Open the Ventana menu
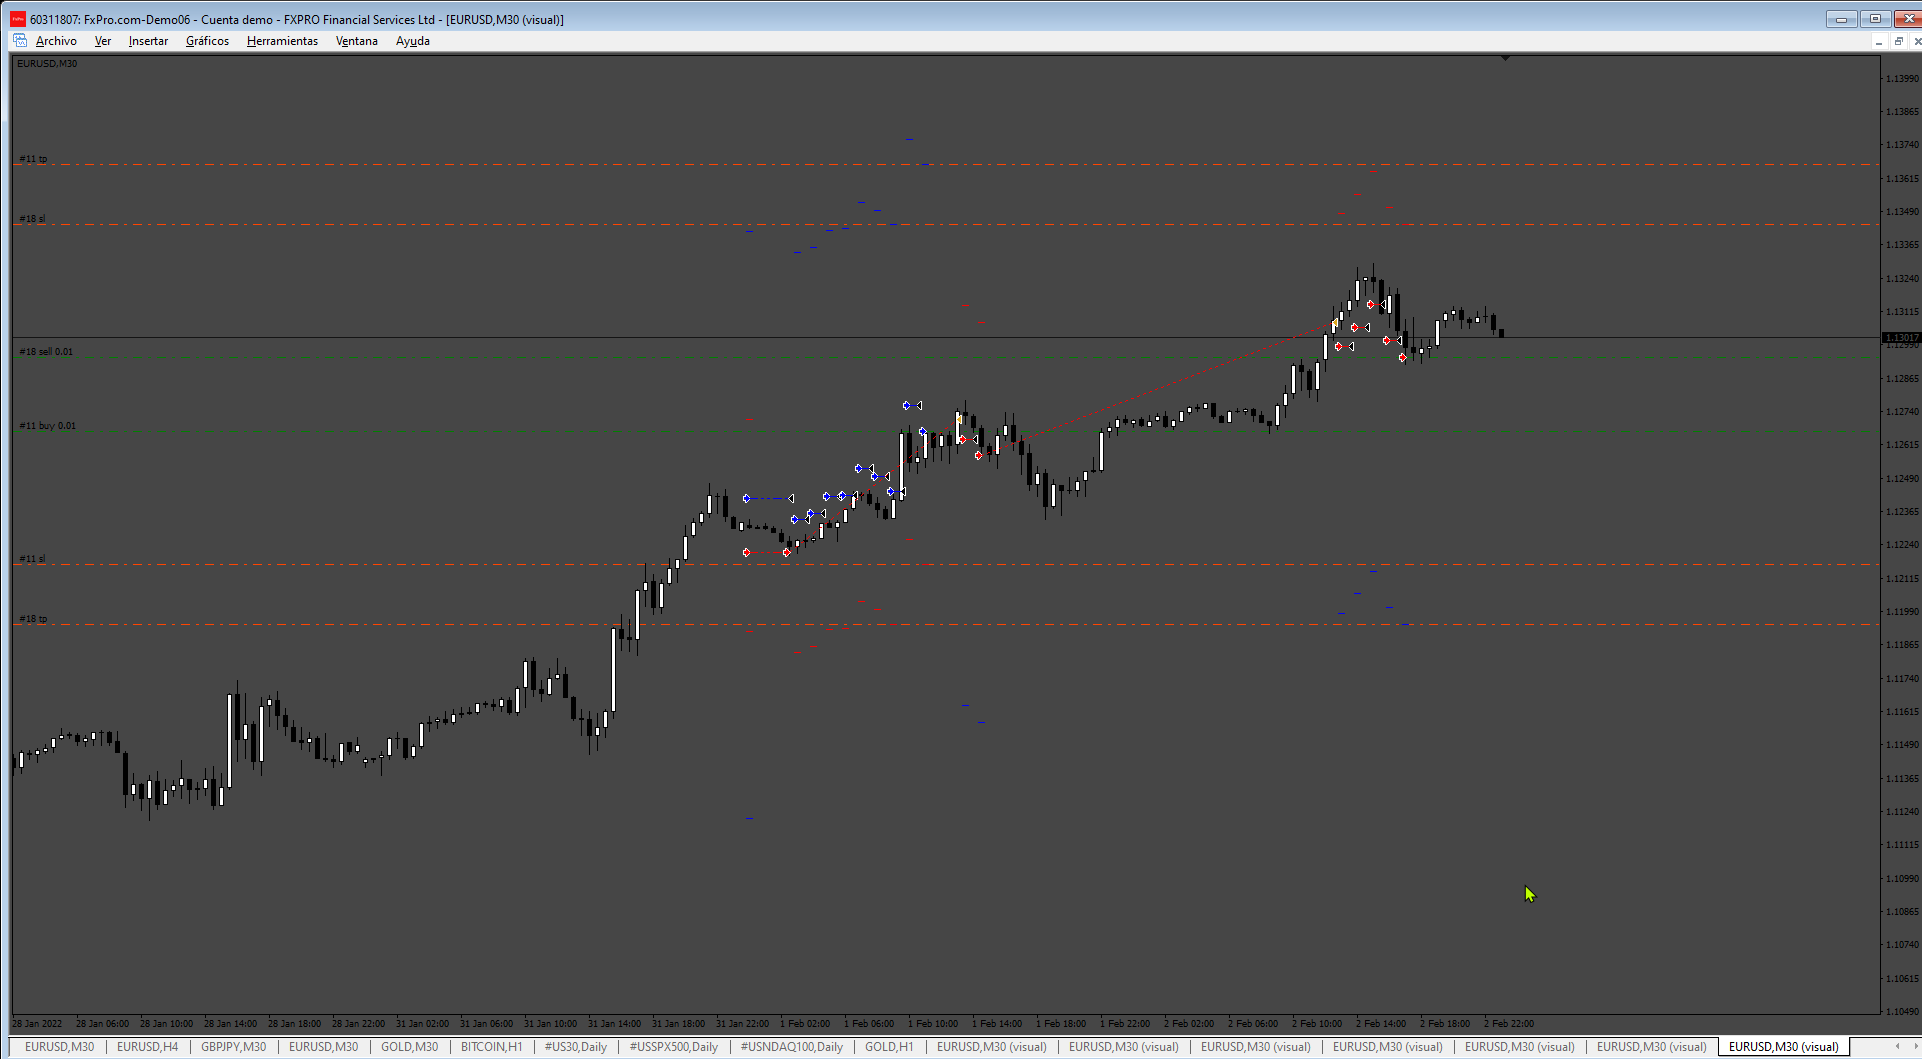The image size is (1922, 1059). [x=356, y=41]
